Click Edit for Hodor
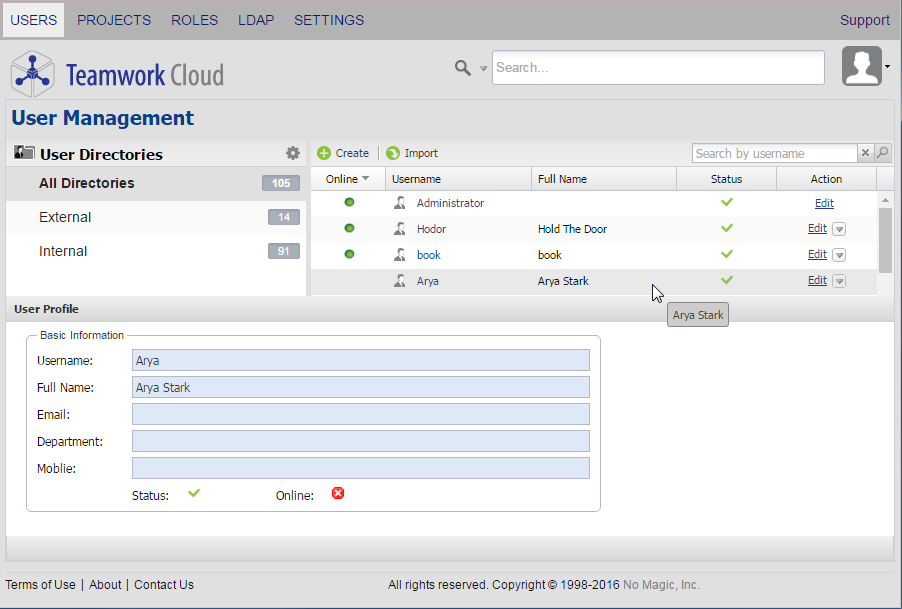Viewport: 902px width, 609px height. click(817, 228)
